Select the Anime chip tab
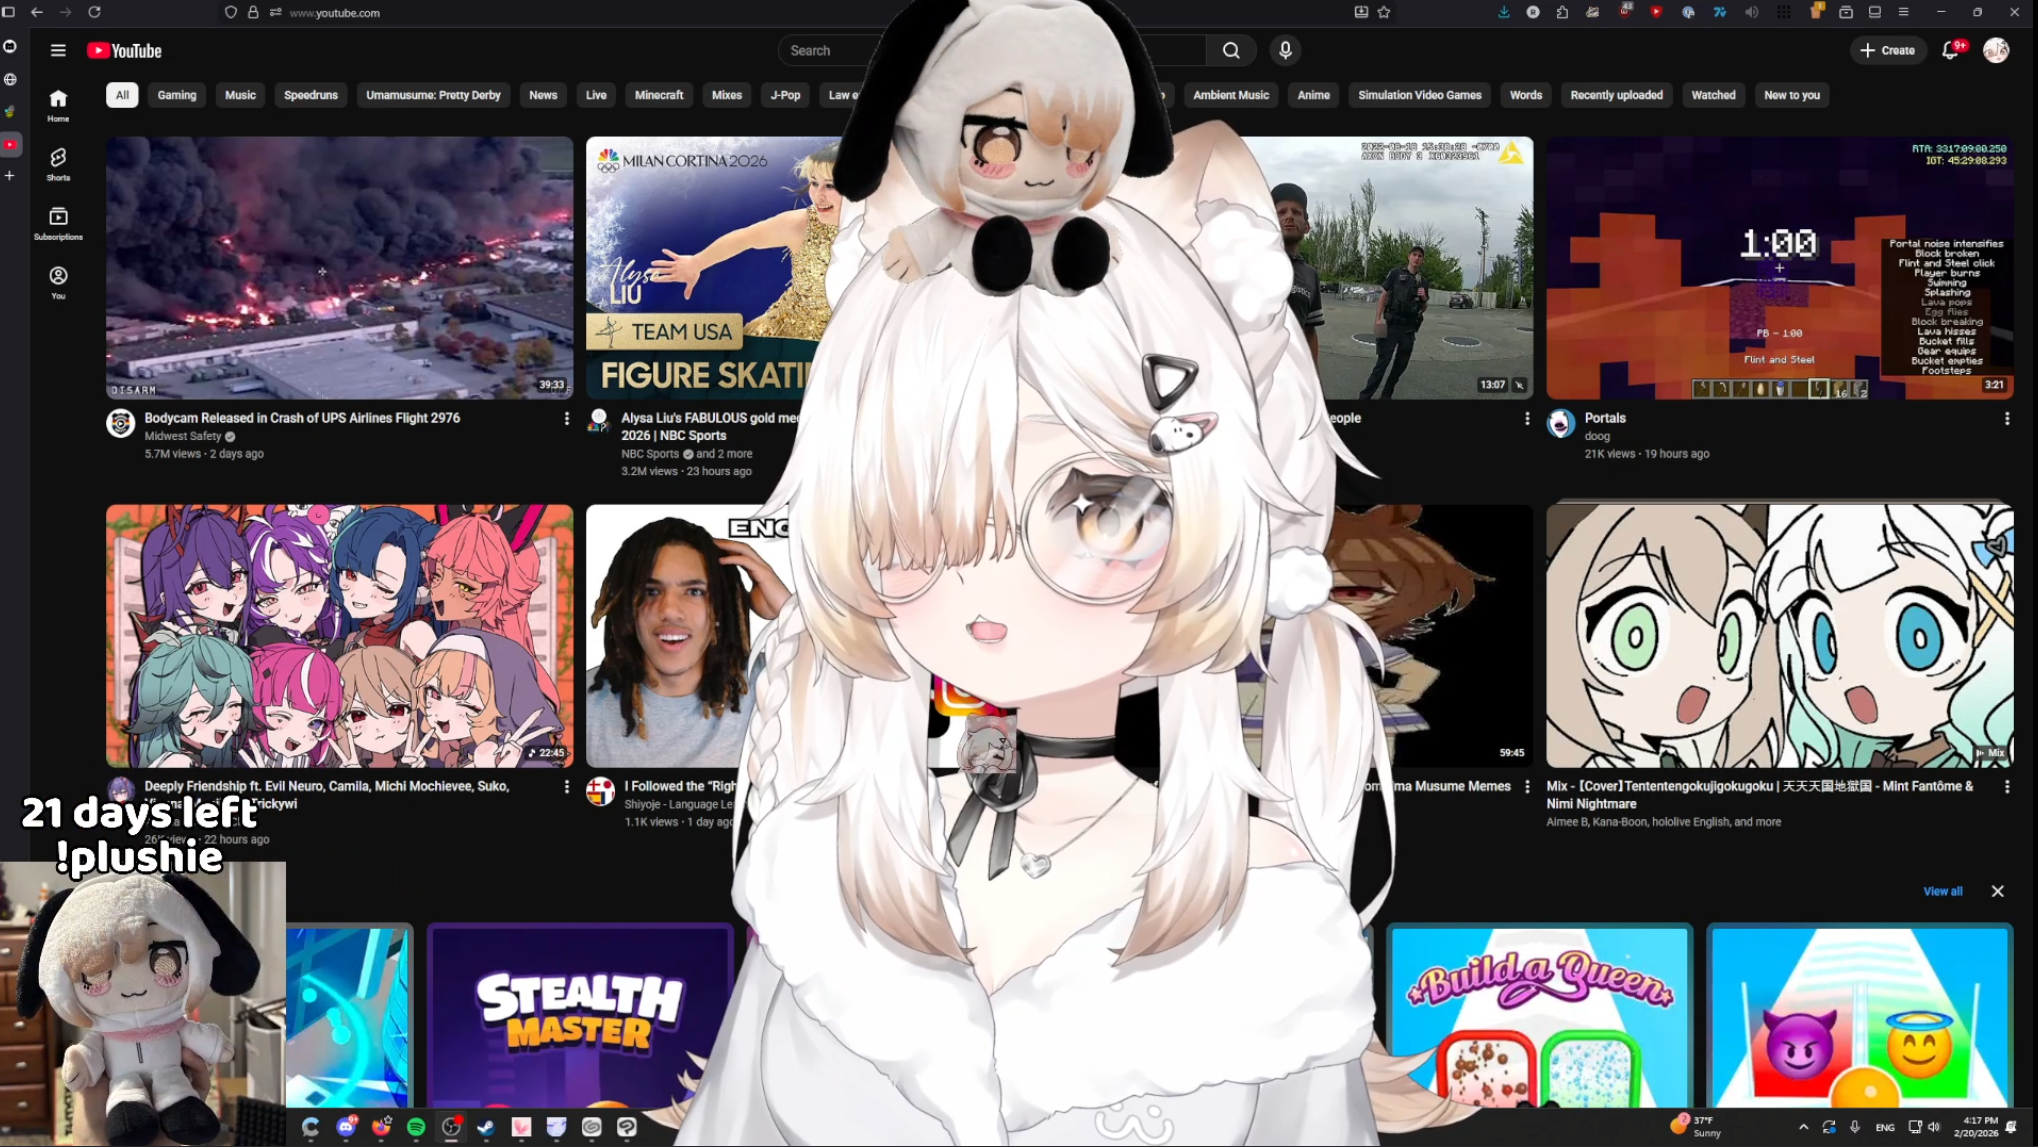This screenshot has height=1147, width=2038. coord(1313,95)
